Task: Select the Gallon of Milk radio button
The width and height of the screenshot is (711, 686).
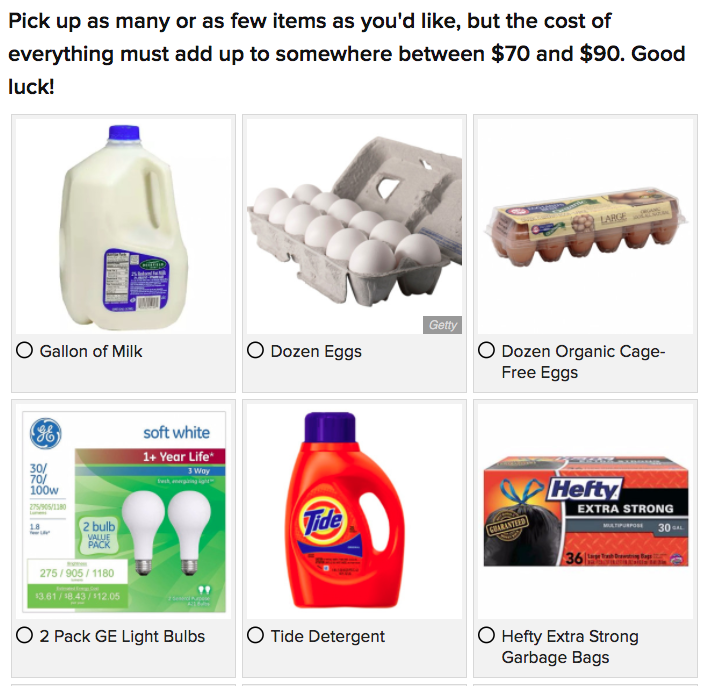Action: 25,351
